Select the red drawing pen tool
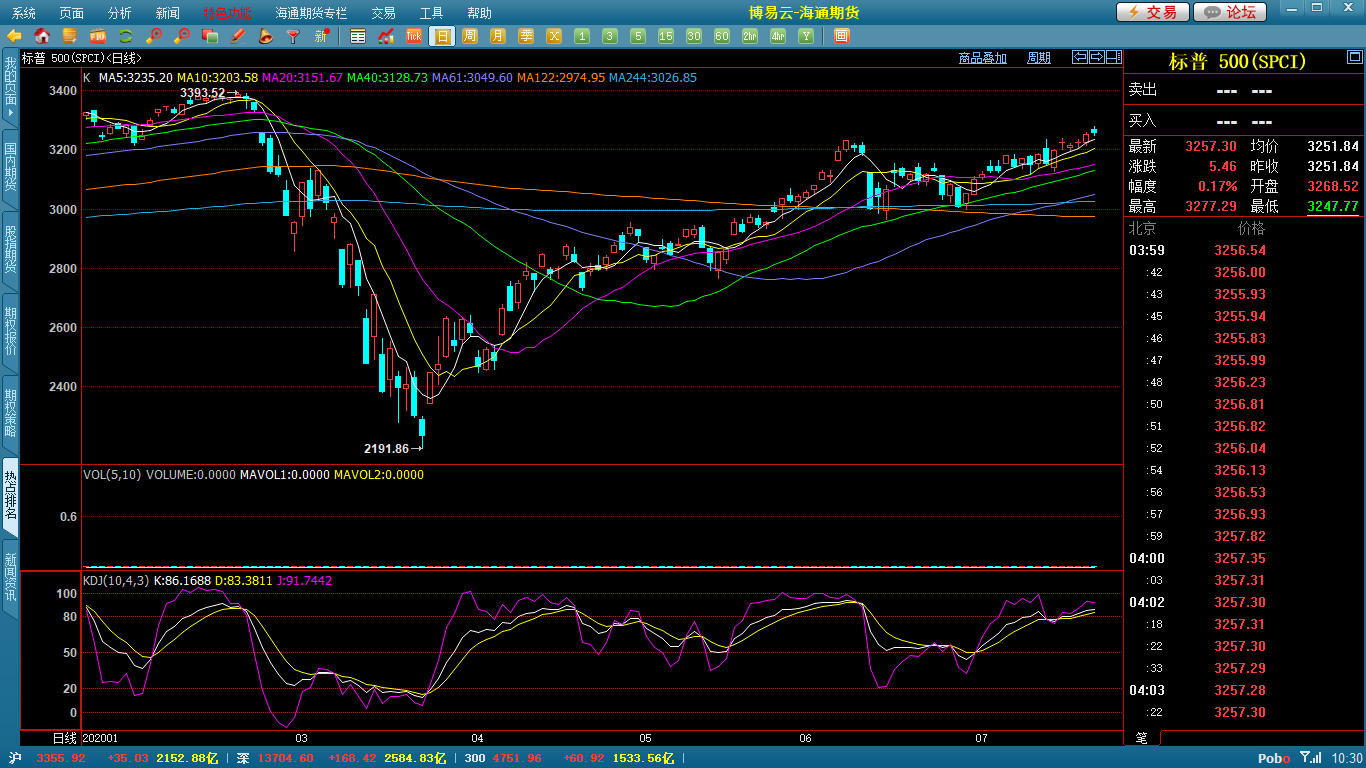Viewport: 1366px width, 768px height. [238, 36]
